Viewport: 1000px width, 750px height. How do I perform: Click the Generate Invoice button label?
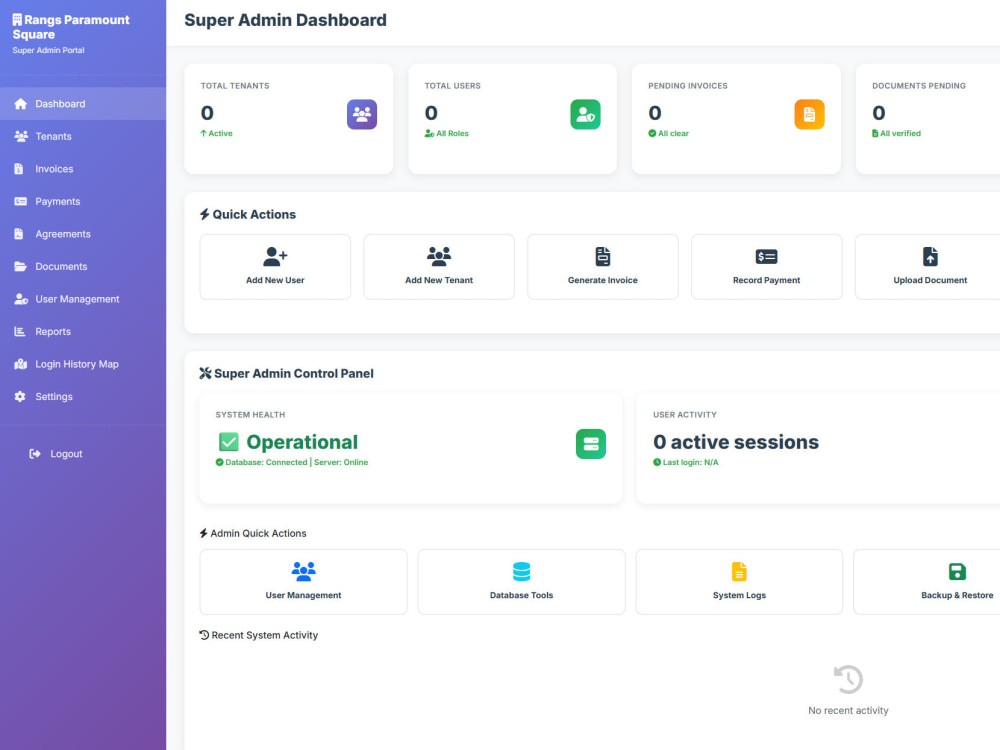click(603, 280)
